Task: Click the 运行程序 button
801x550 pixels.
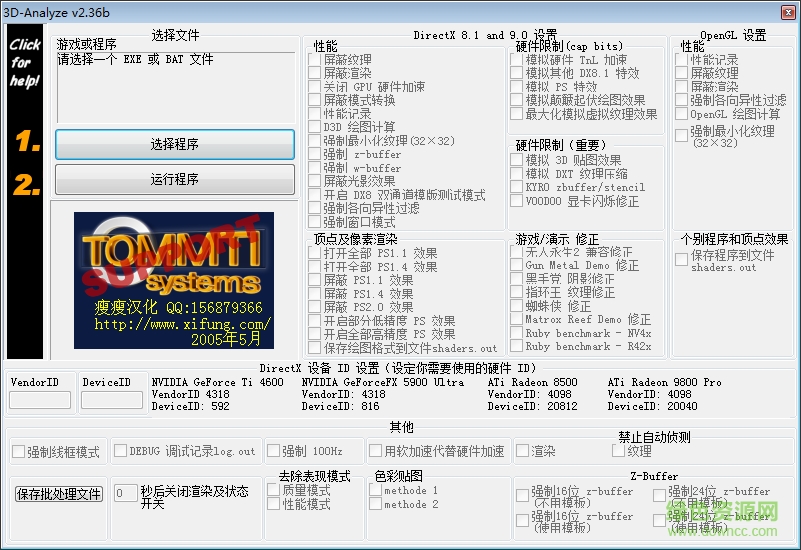Action: (x=175, y=179)
